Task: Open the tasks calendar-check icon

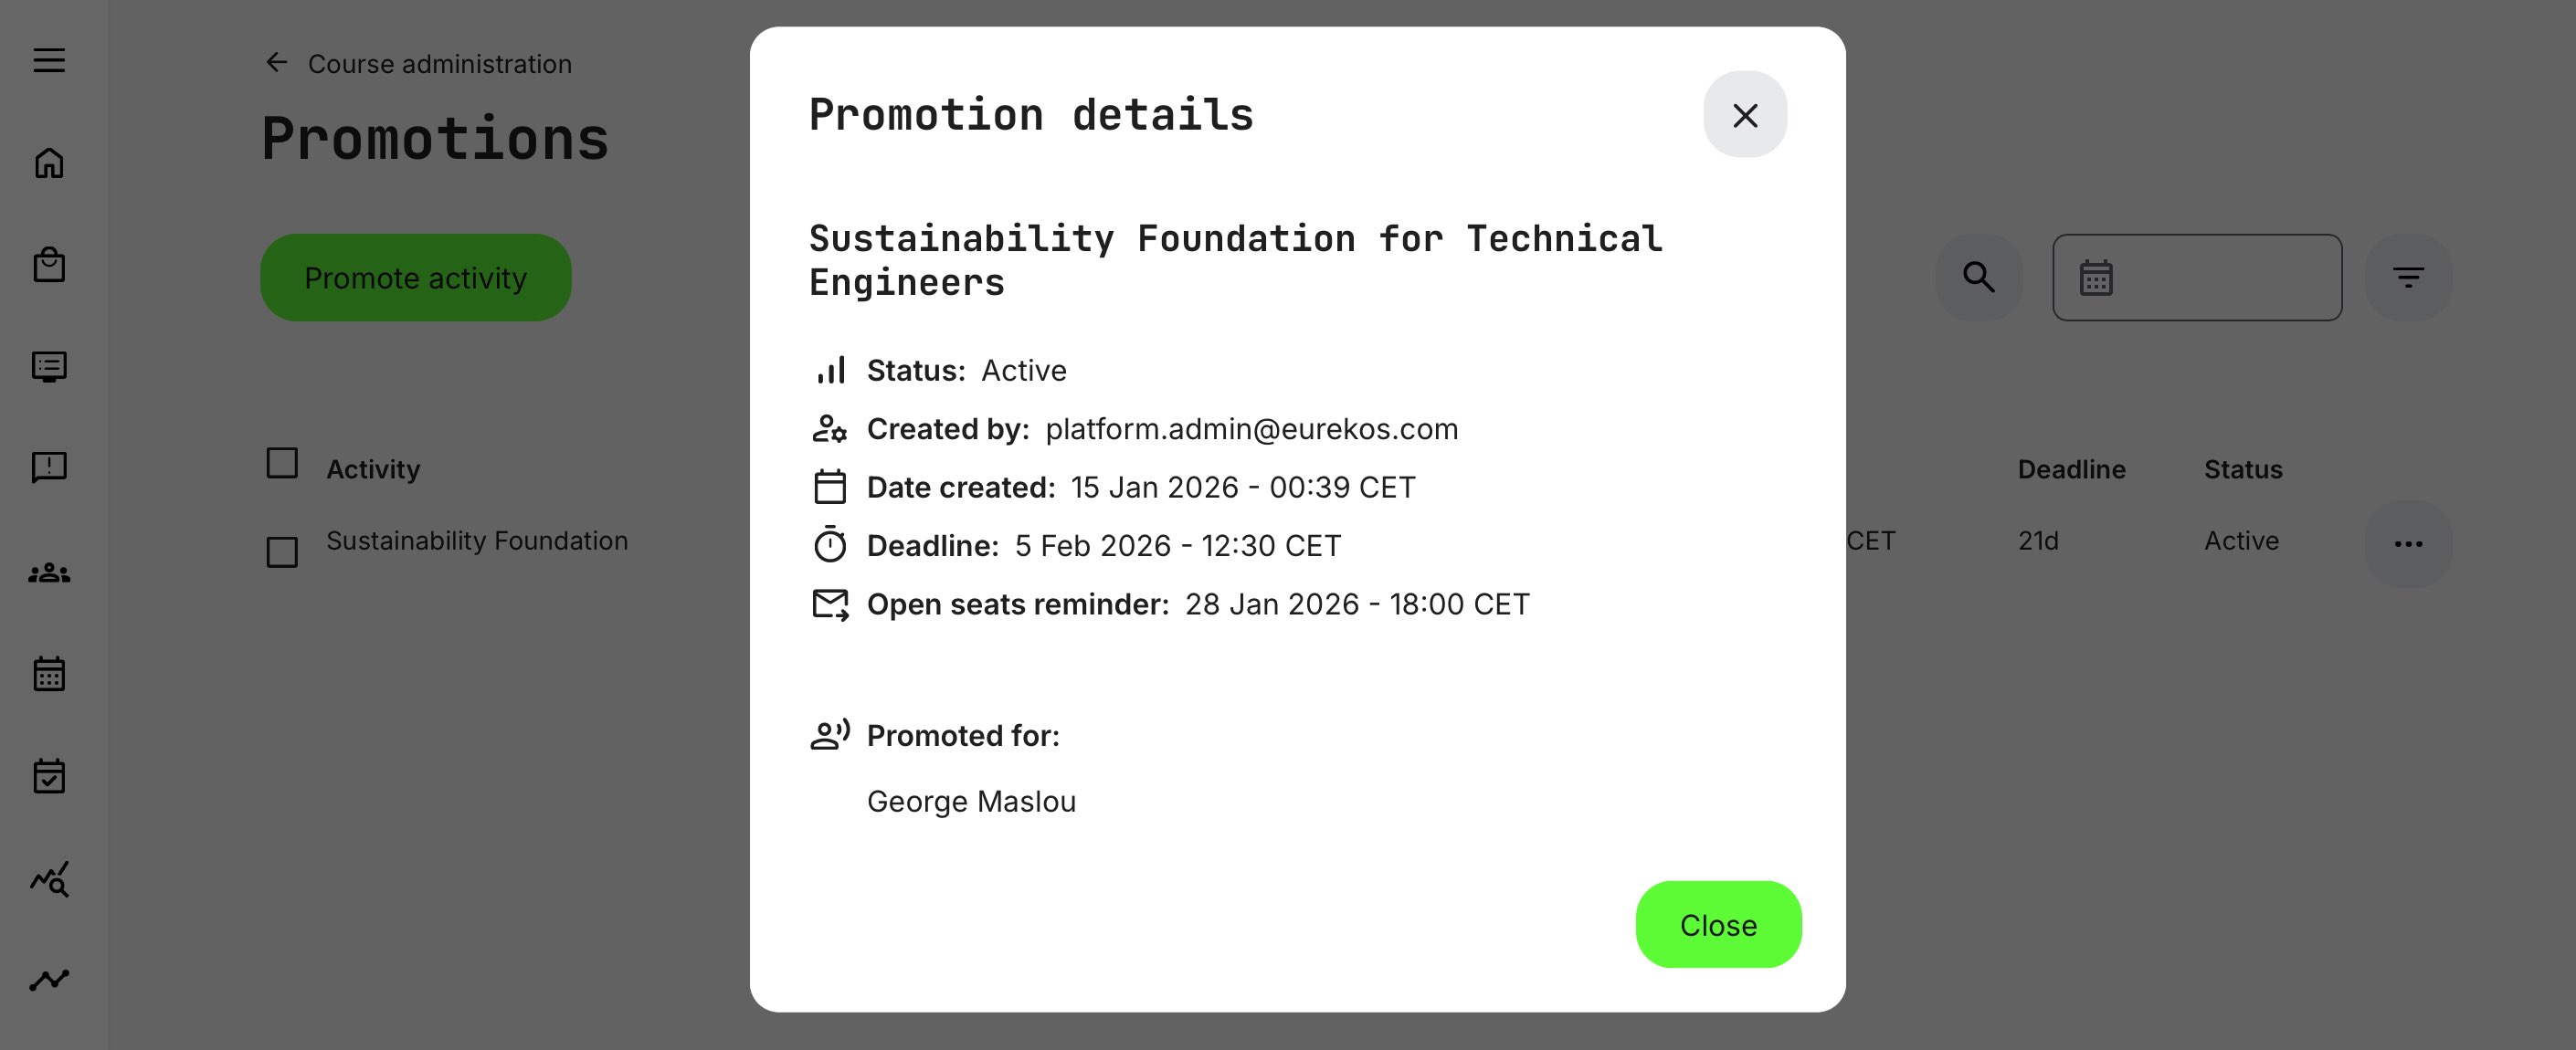Action: click(48, 776)
